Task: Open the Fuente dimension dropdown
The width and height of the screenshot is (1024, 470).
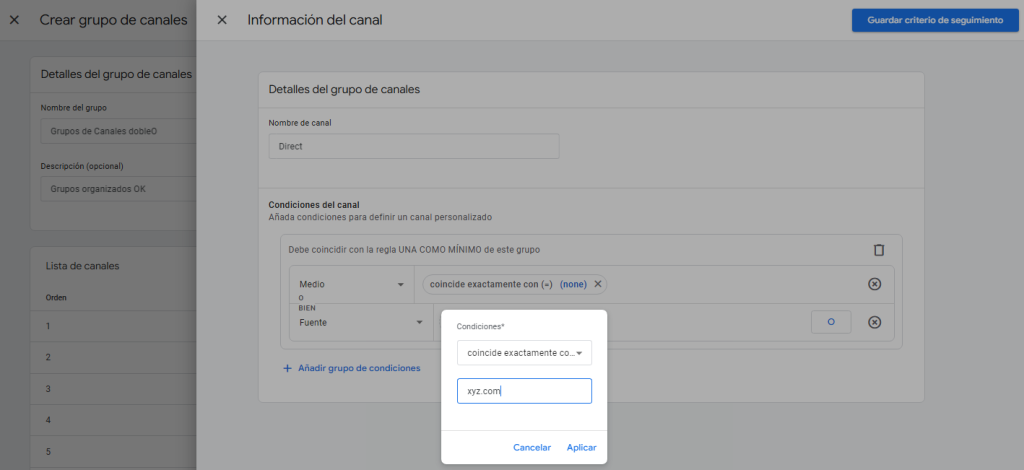Action: click(361, 322)
